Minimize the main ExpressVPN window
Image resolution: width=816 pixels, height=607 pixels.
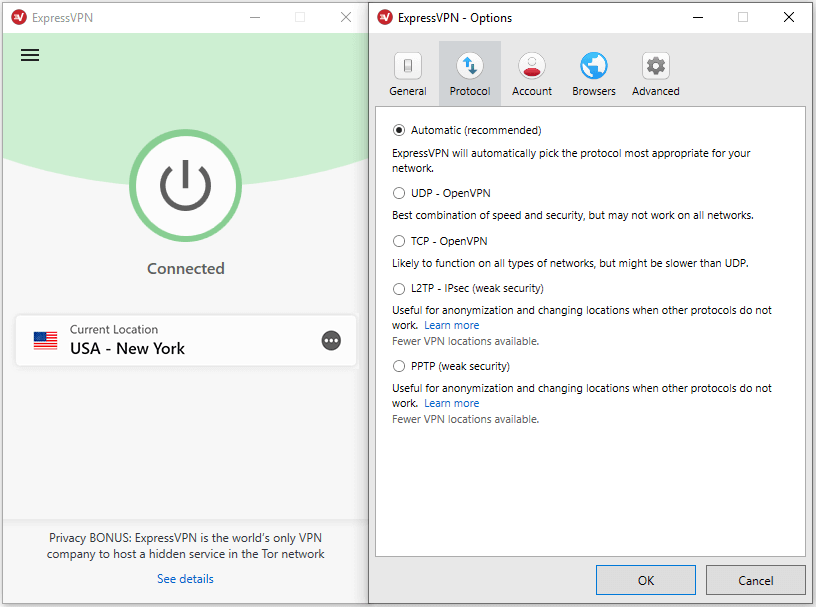point(255,18)
